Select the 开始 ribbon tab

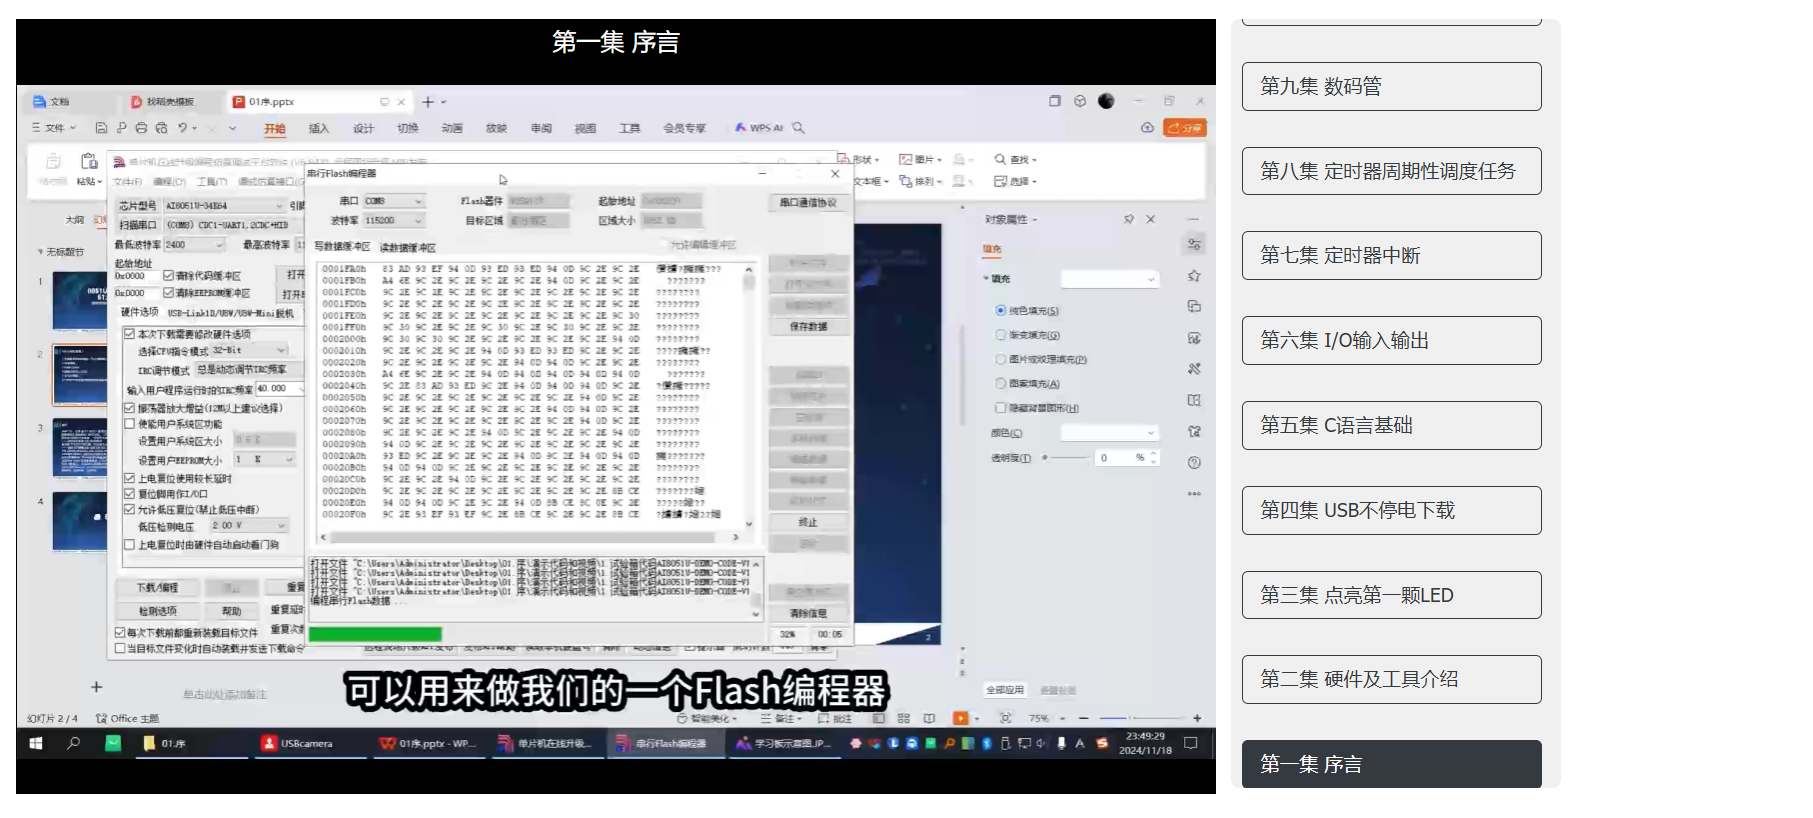pyautogui.click(x=275, y=129)
